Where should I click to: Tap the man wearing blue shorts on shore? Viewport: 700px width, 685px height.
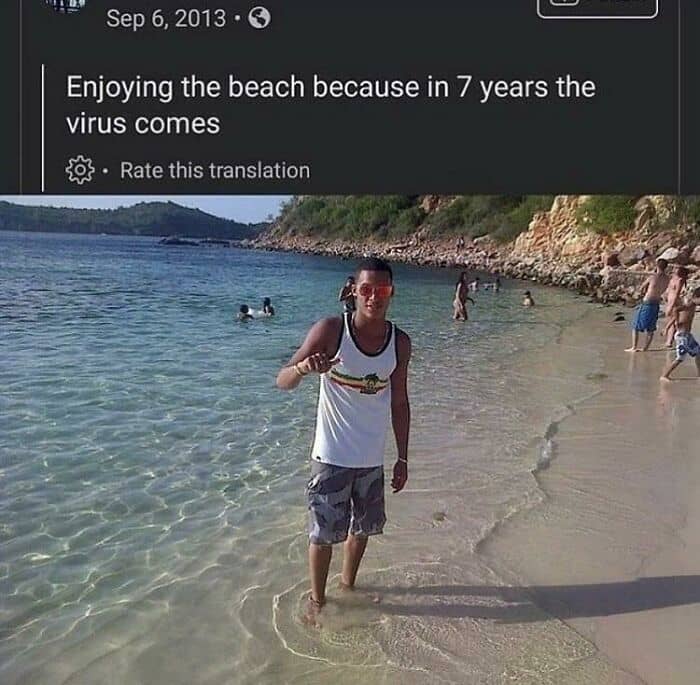(x=647, y=306)
